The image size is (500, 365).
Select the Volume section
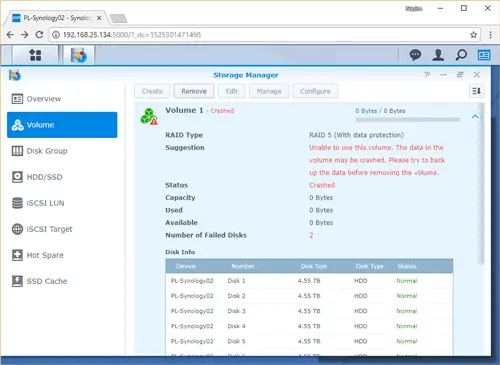tap(62, 125)
